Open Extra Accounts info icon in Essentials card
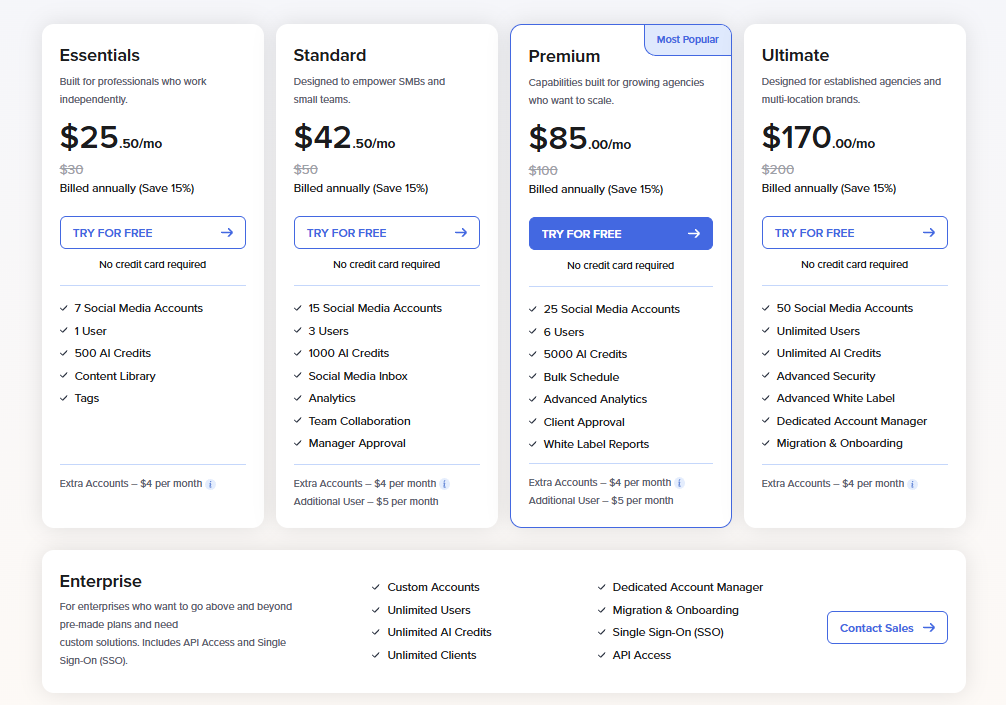The height and width of the screenshot is (705, 1006). (210, 484)
